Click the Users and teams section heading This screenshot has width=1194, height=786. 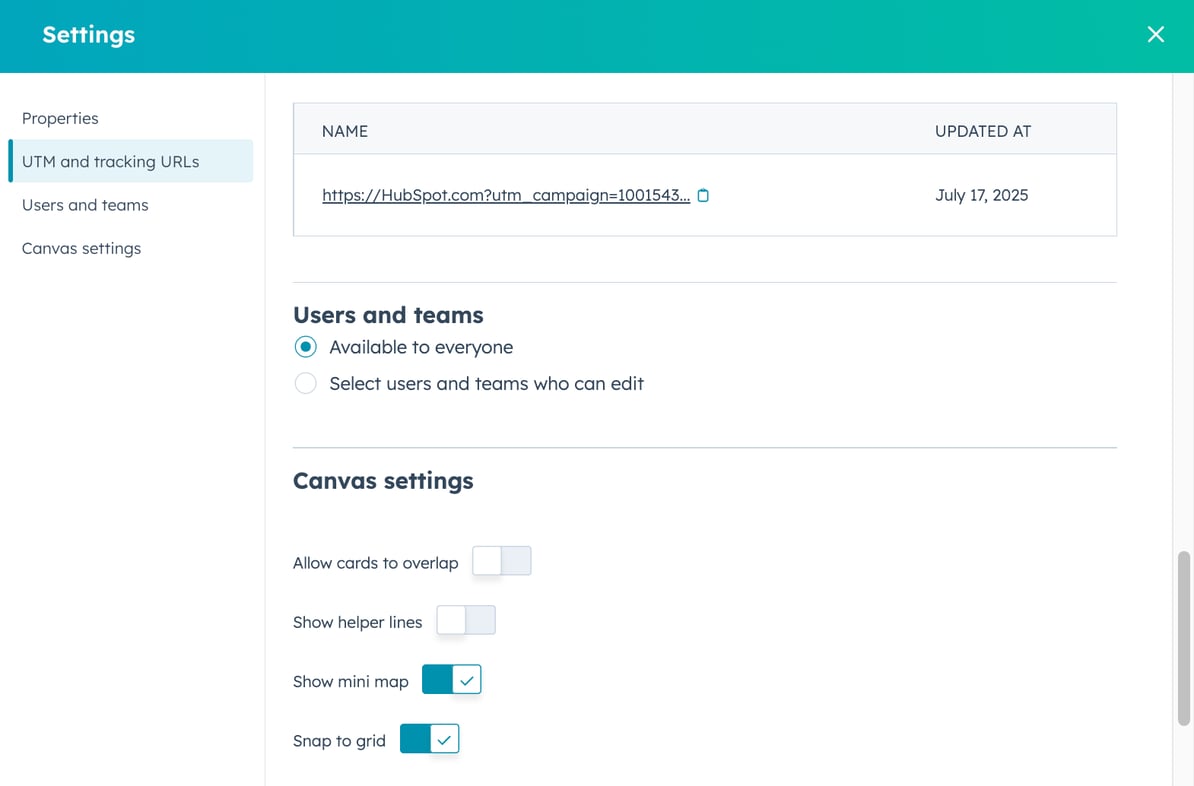[x=388, y=315]
